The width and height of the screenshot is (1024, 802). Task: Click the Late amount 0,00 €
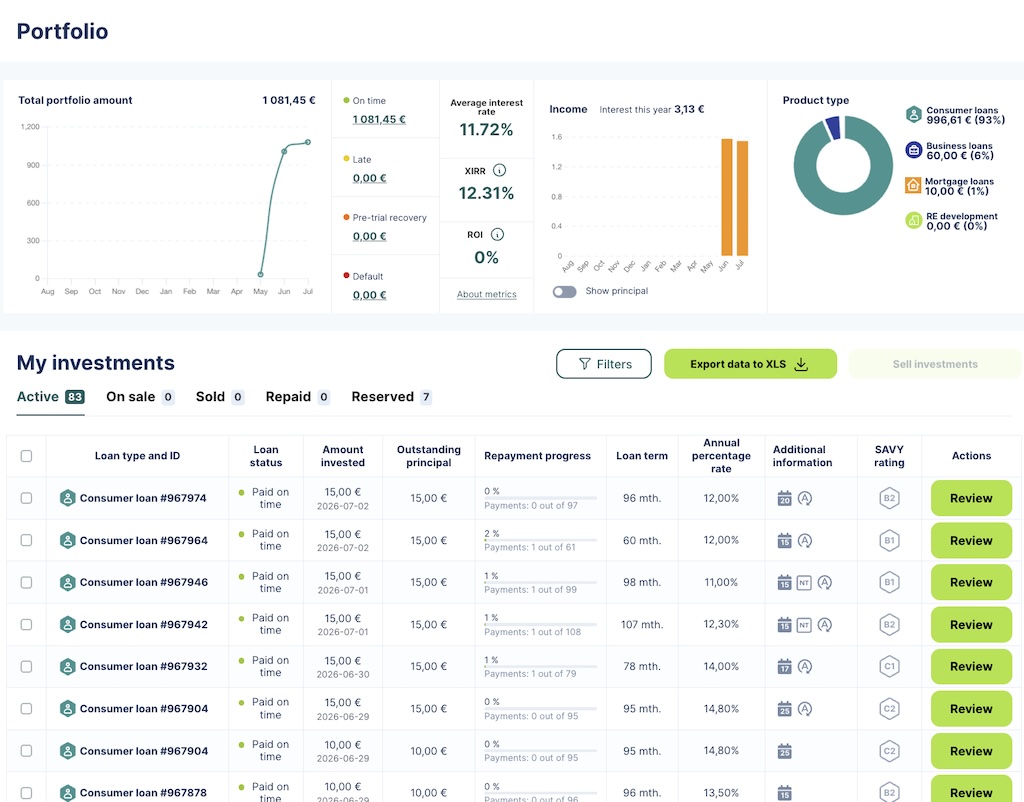[370, 178]
